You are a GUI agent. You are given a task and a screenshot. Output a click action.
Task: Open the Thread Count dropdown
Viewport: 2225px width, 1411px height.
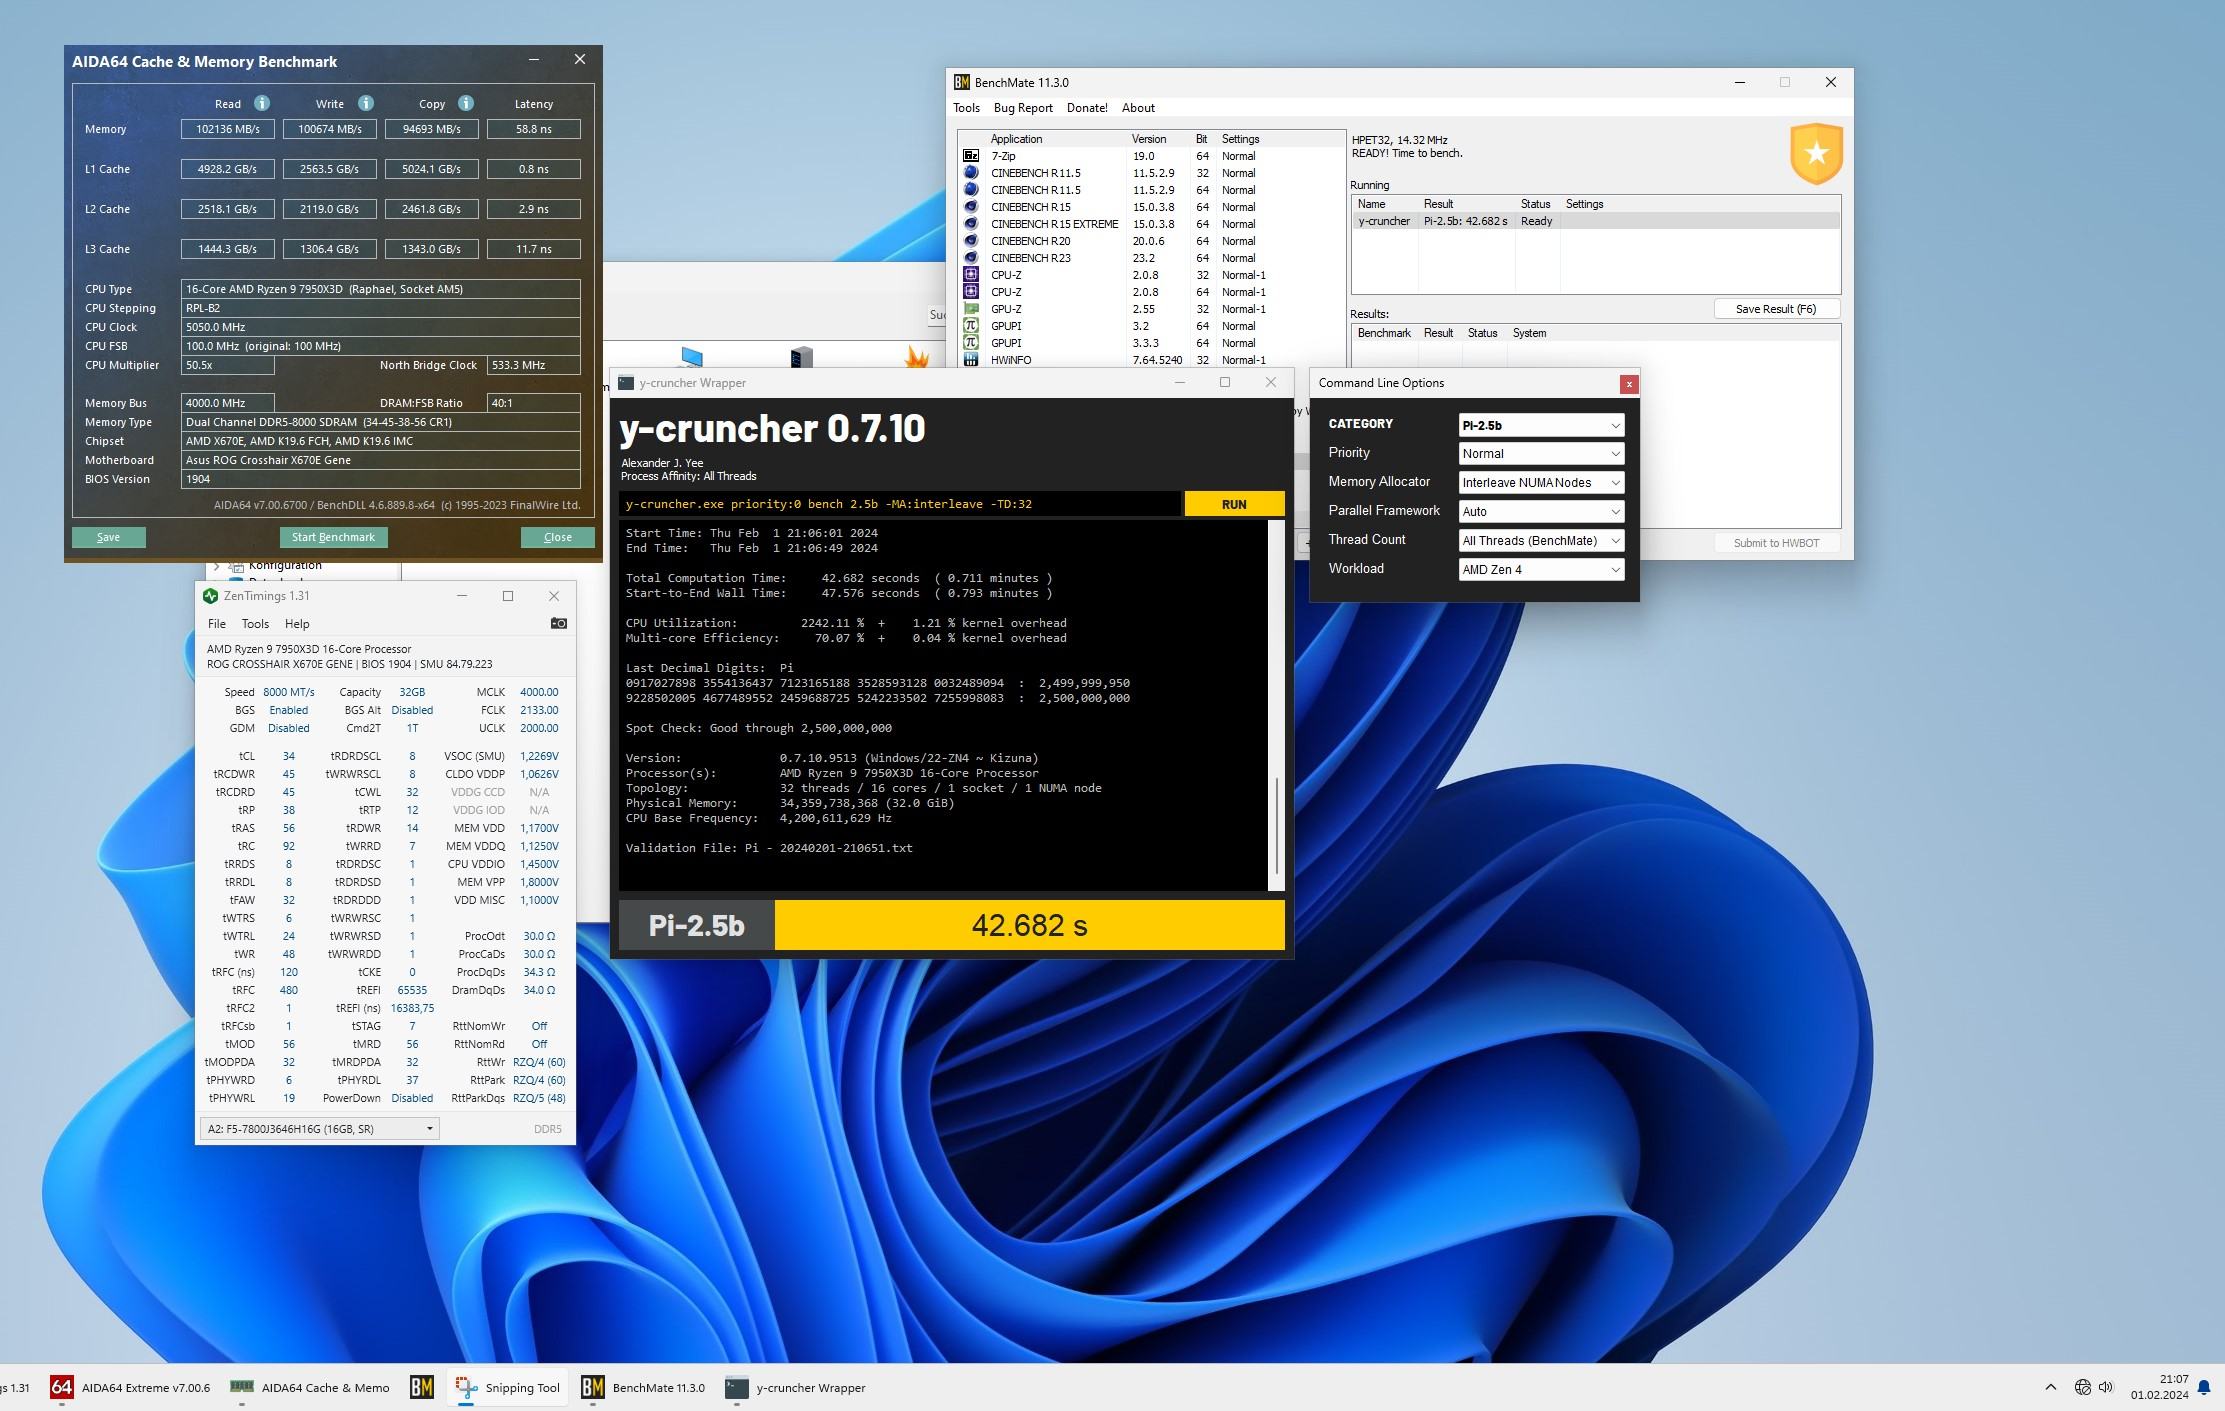click(x=1541, y=540)
